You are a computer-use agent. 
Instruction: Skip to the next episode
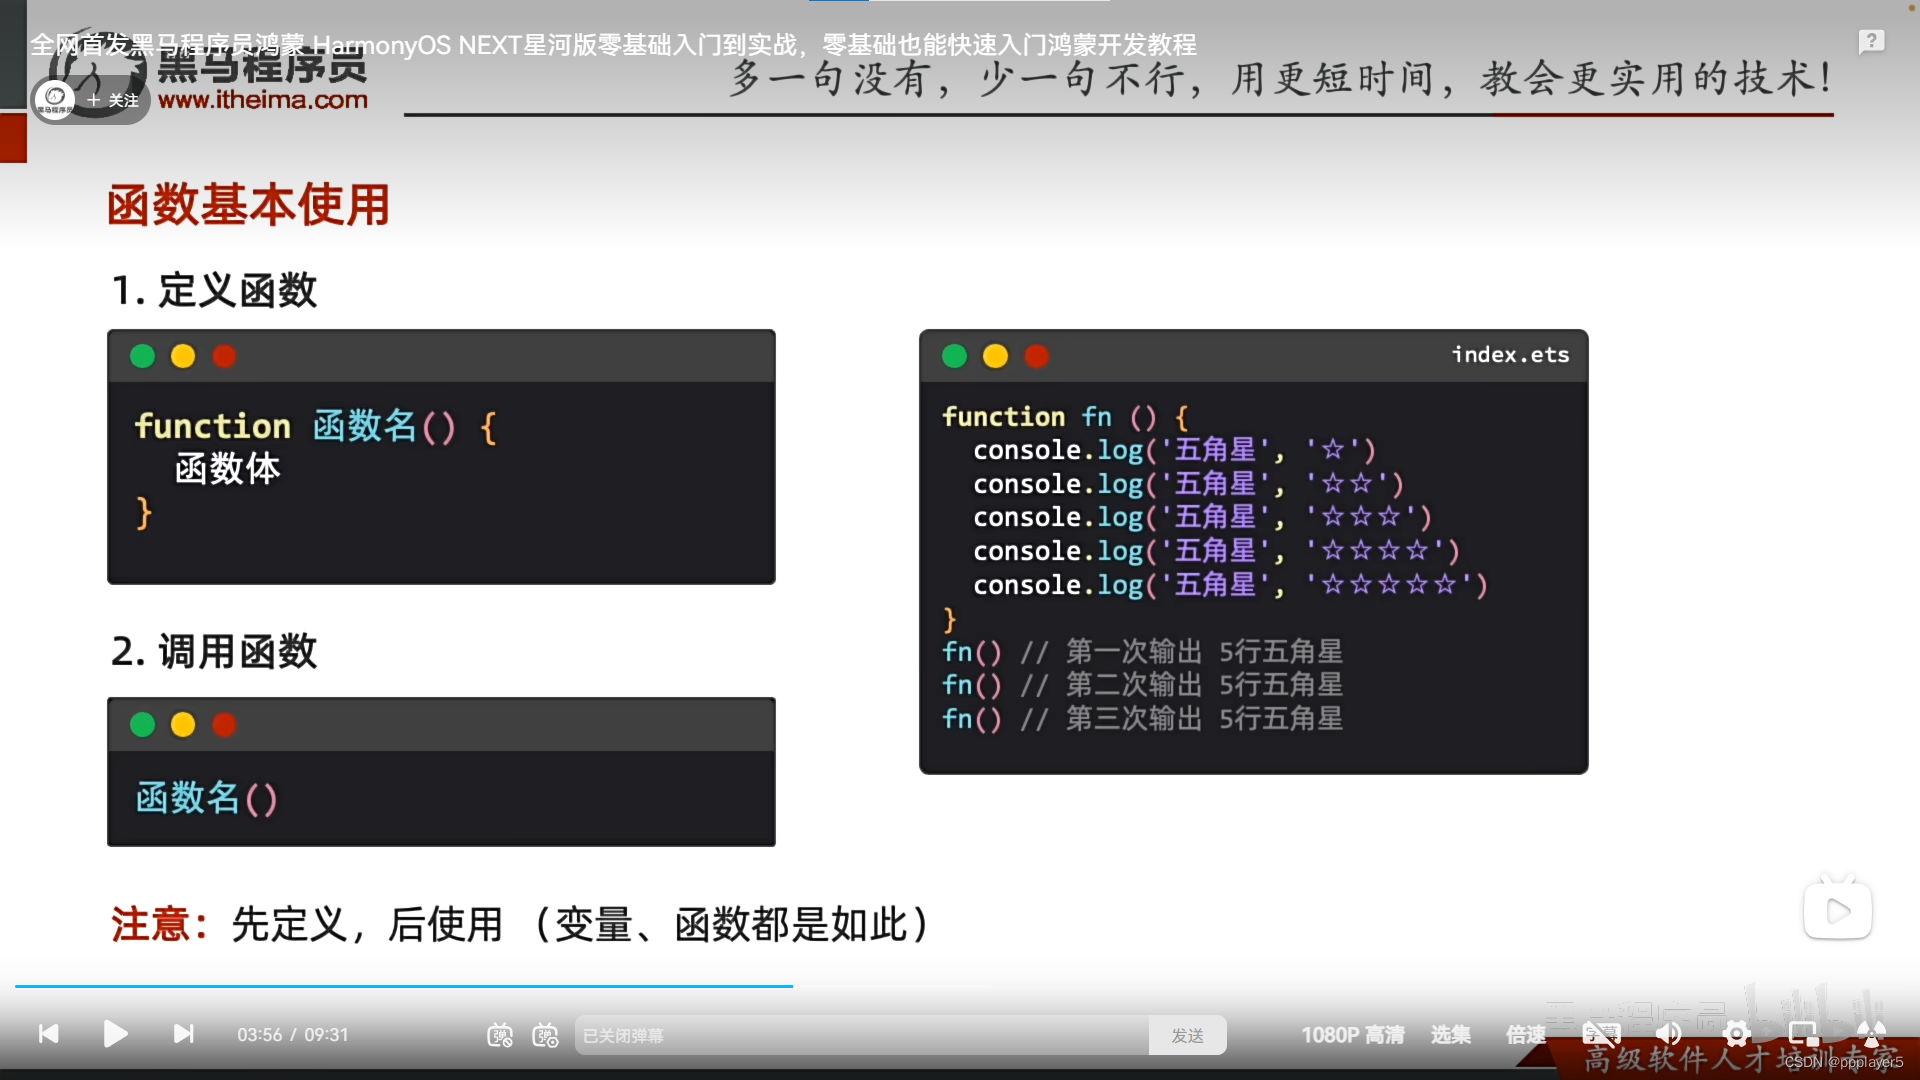(x=183, y=1034)
